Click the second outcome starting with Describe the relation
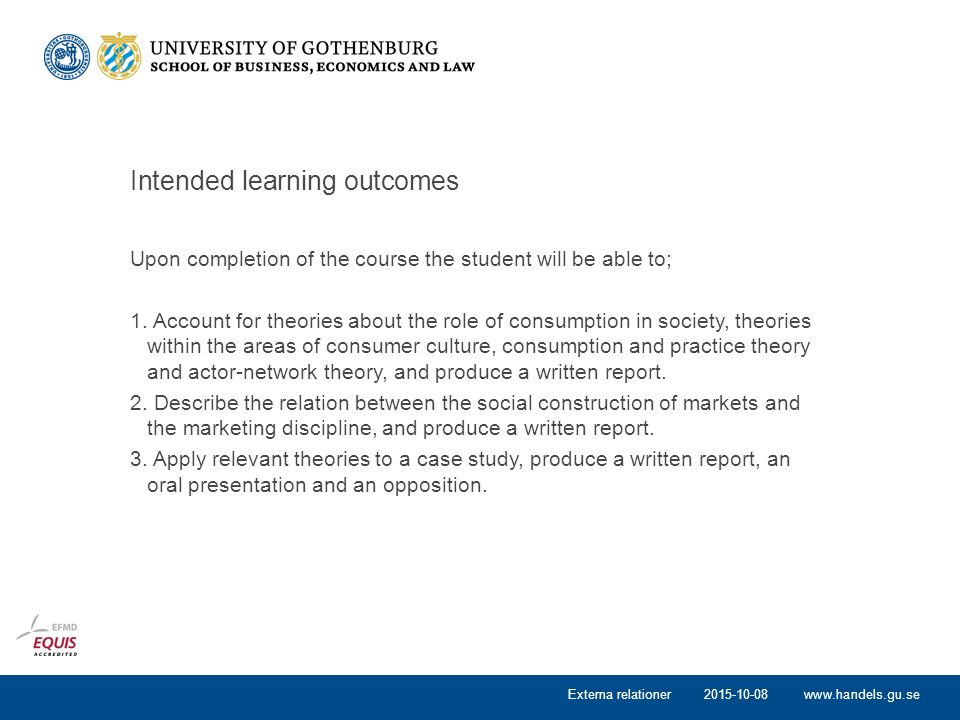 (465, 416)
